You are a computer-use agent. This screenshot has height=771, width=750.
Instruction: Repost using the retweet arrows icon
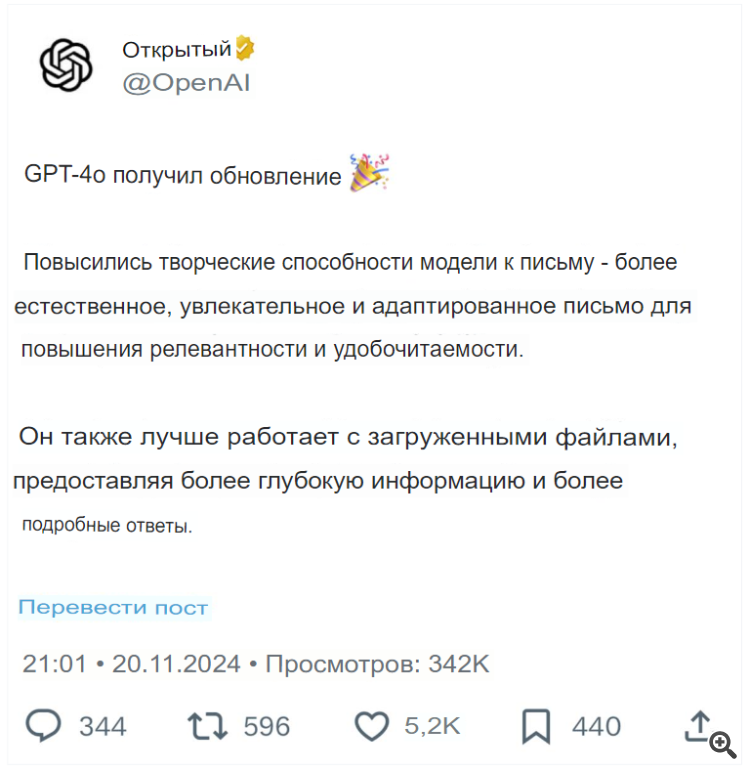click(207, 726)
